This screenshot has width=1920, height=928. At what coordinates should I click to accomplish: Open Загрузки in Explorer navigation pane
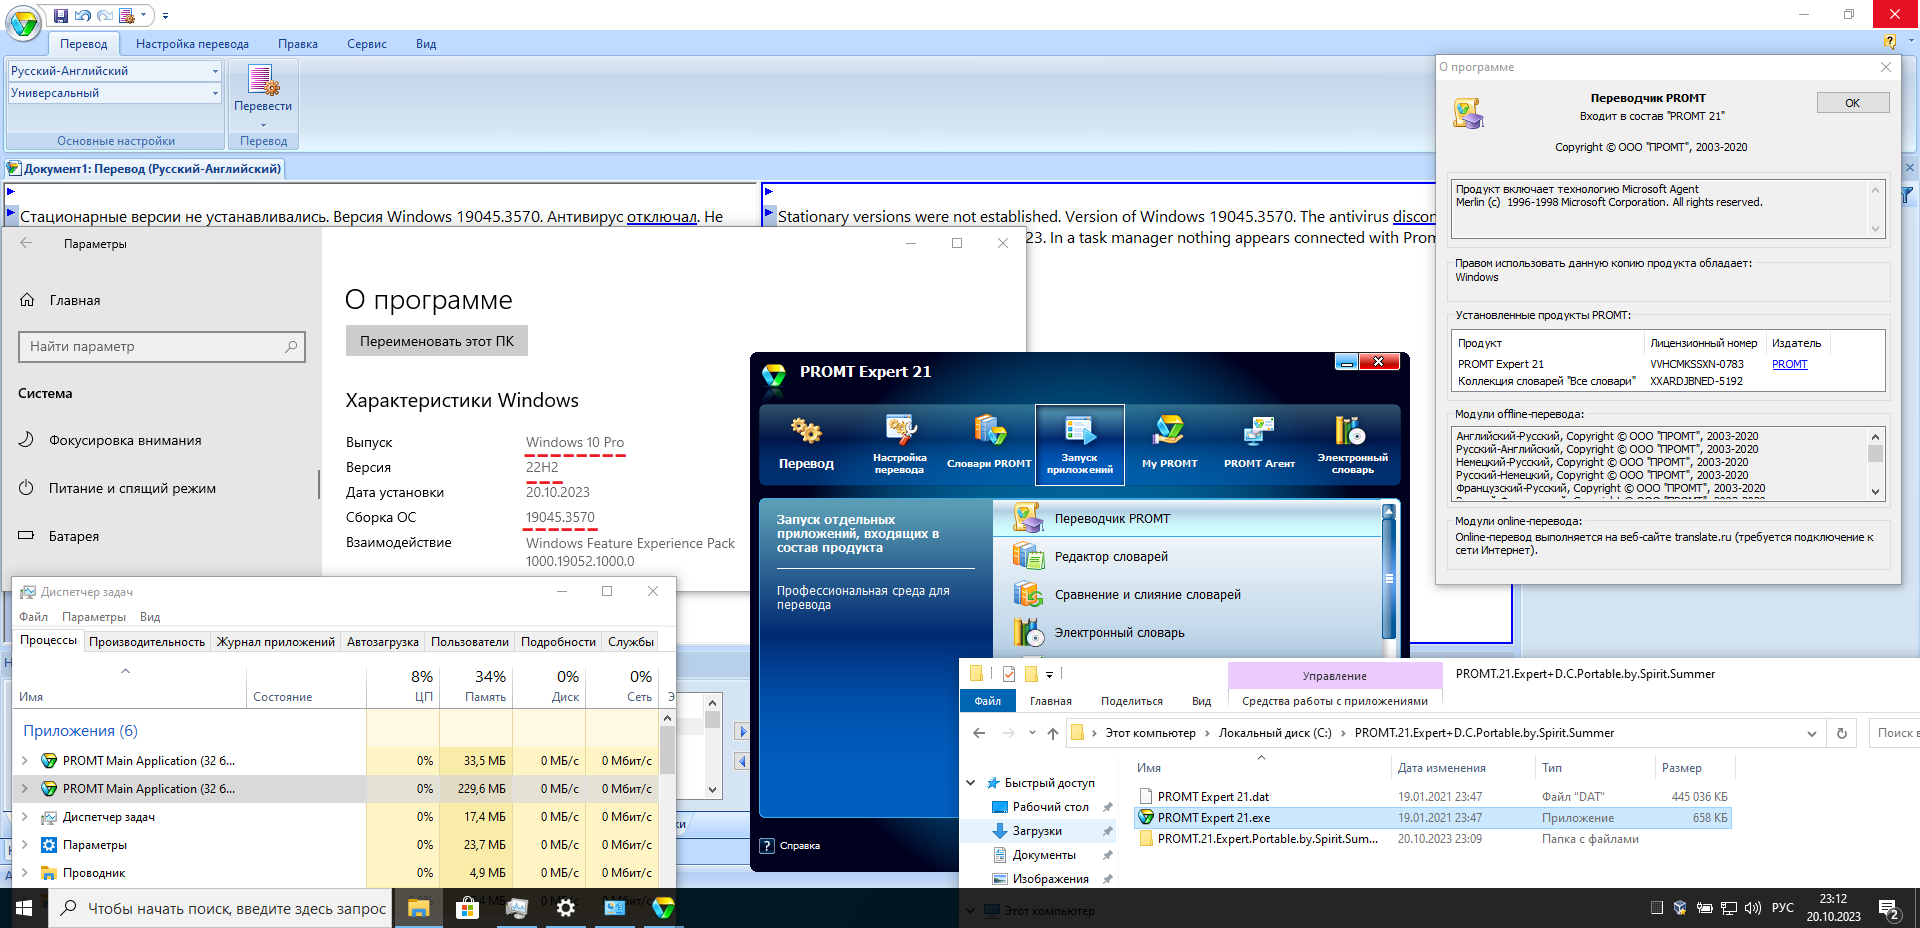click(1037, 831)
